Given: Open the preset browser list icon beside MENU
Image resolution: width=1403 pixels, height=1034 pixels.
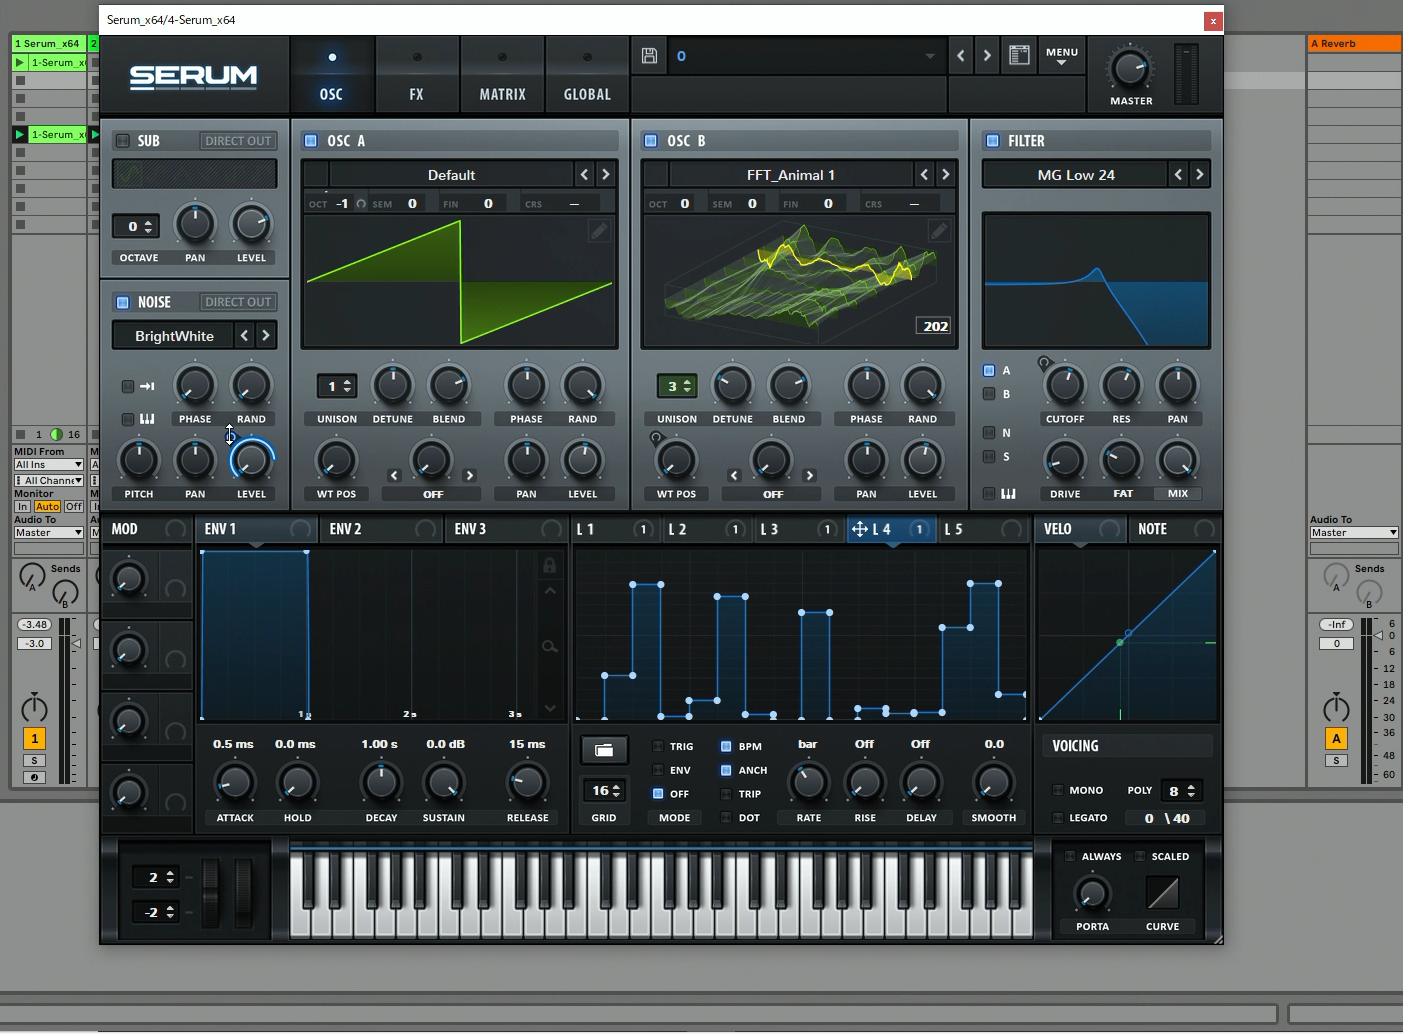Looking at the screenshot, I should point(1019,55).
